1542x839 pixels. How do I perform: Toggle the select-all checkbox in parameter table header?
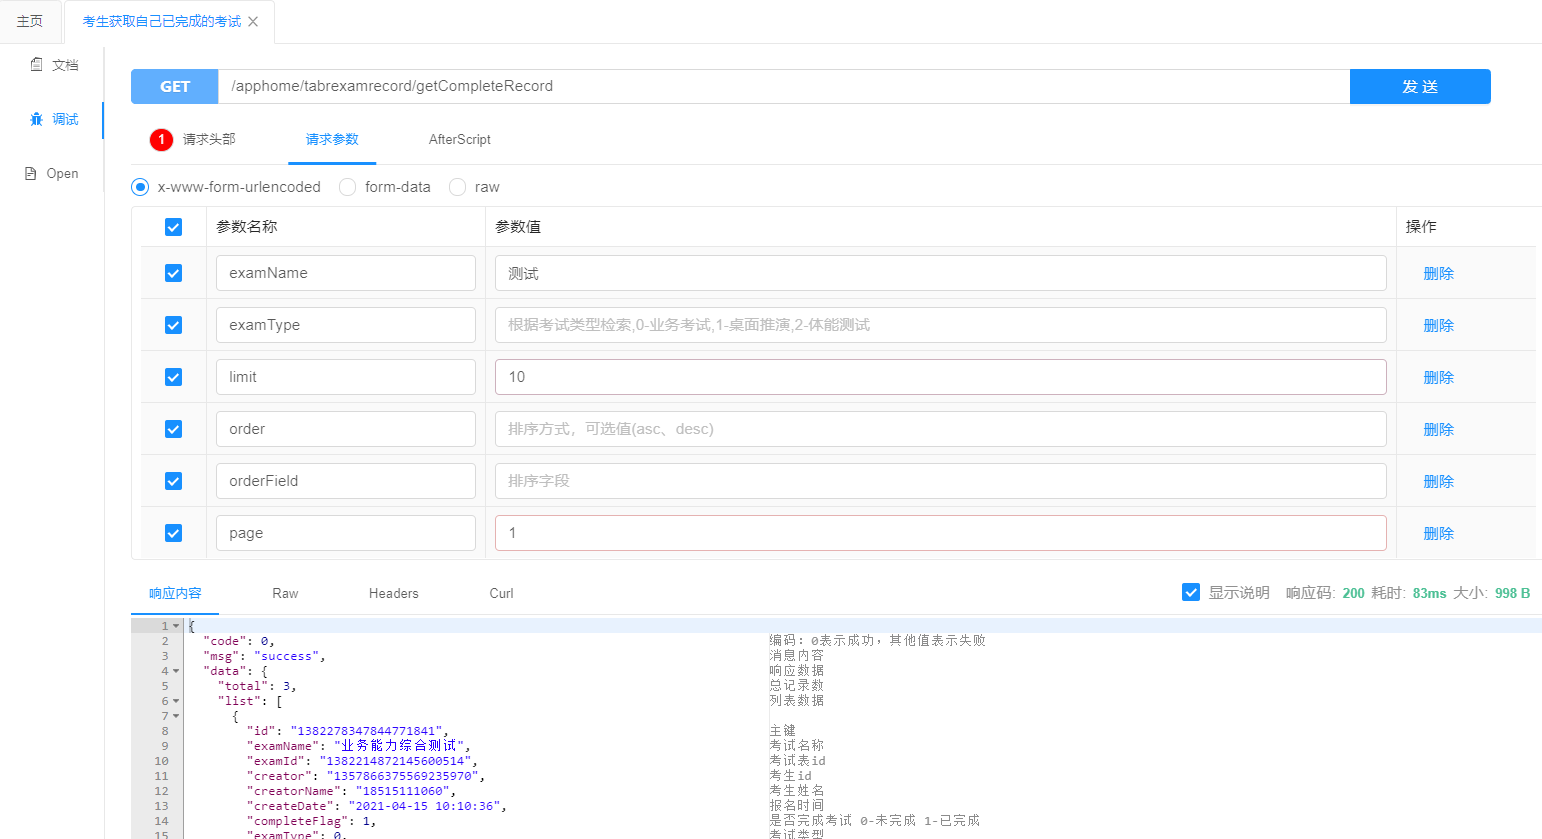tap(173, 227)
